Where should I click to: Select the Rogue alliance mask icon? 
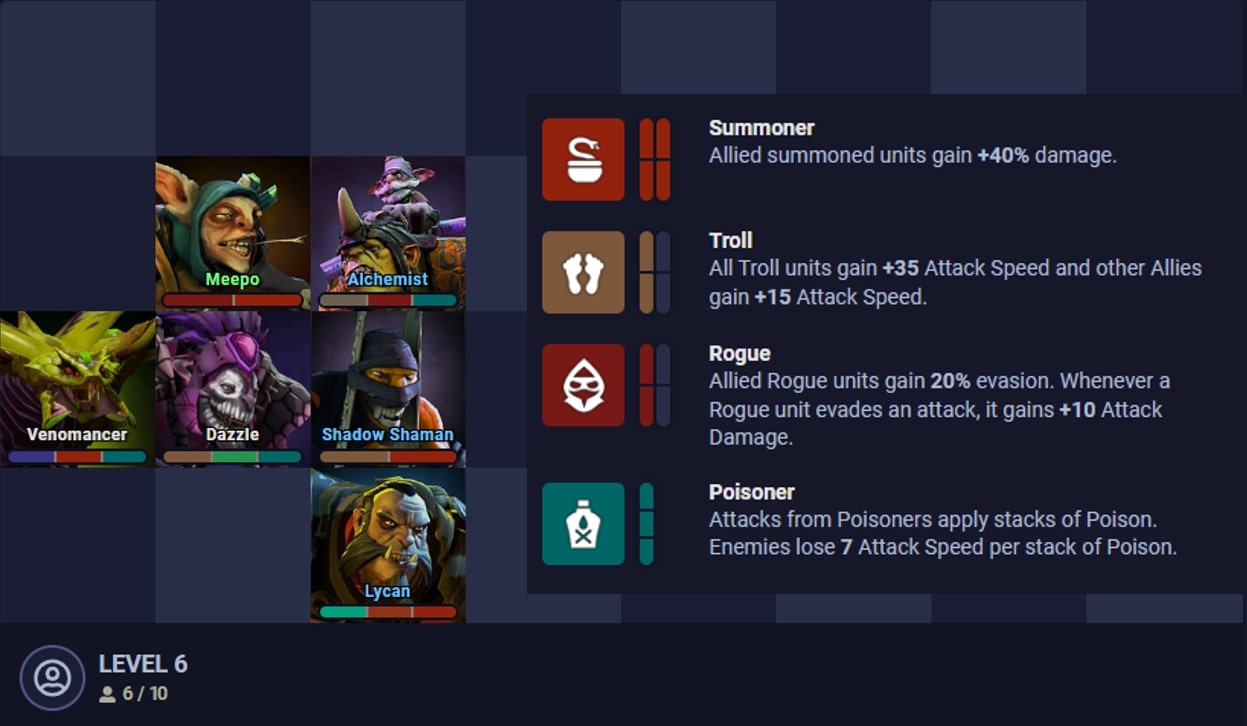click(x=583, y=385)
